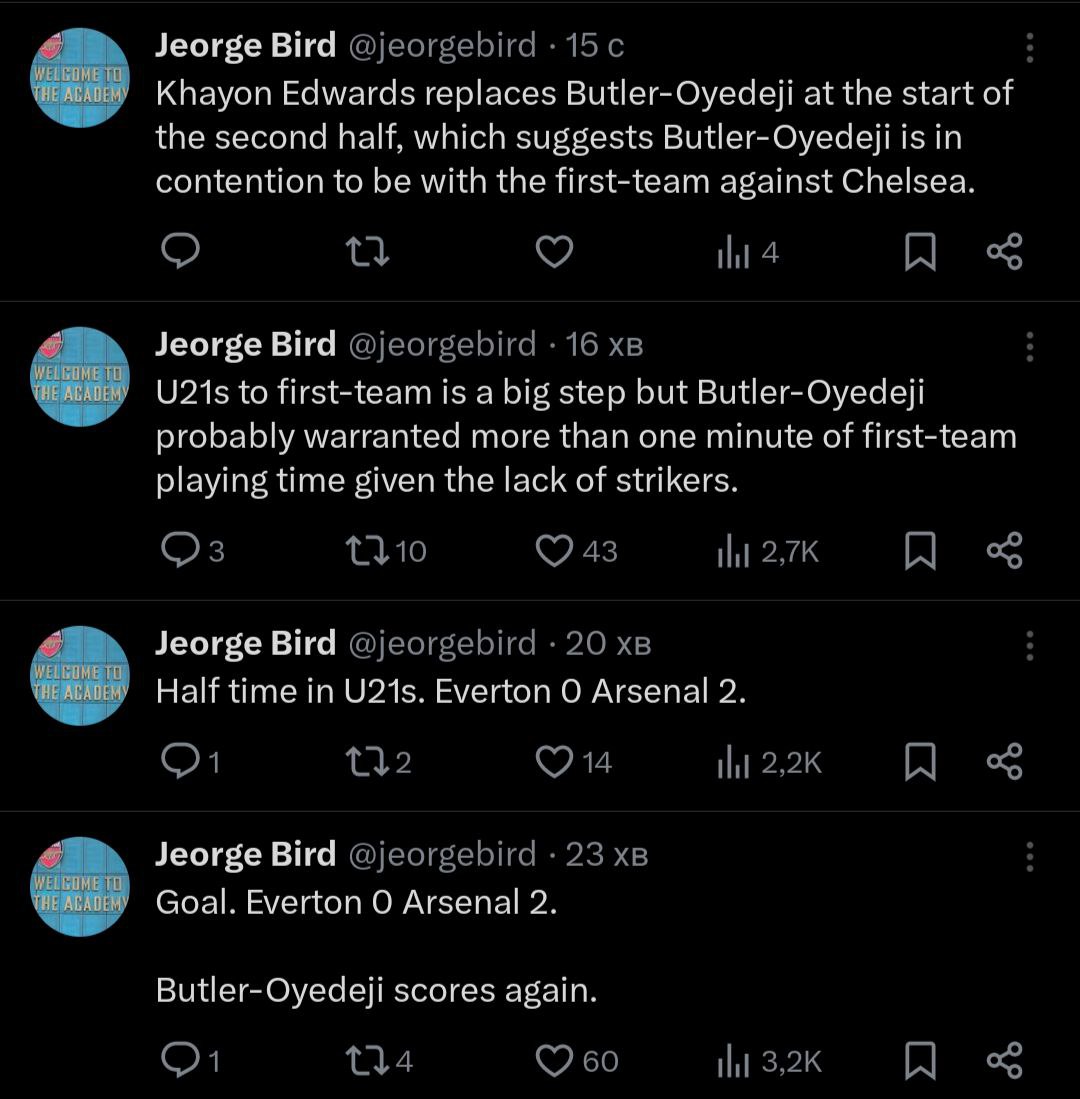Open more options for the top tweet
1080x1099 pixels.
click(x=1030, y=47)
